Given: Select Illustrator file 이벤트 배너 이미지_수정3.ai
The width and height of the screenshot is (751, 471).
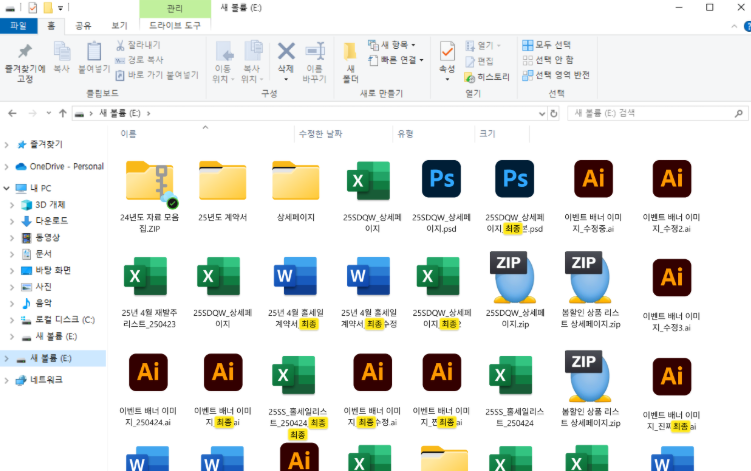Looking at the screenshot, I should pos(671,277).
